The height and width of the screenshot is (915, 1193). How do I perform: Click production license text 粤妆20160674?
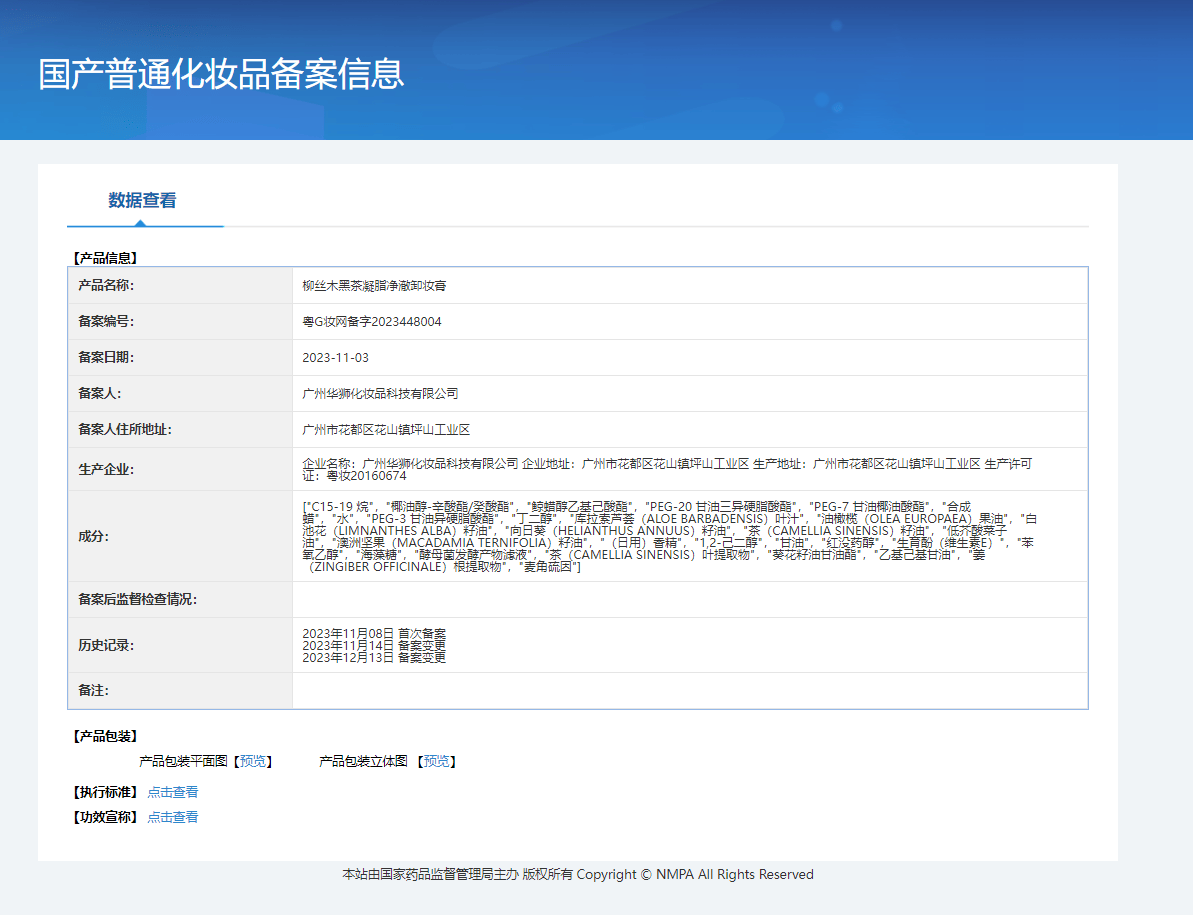367,476
